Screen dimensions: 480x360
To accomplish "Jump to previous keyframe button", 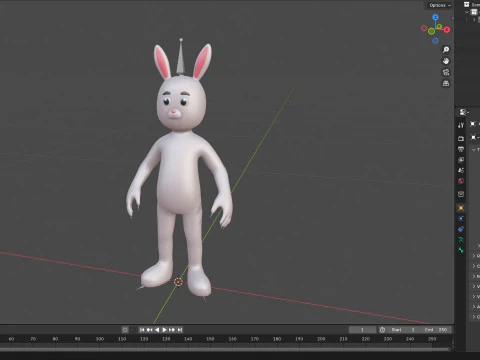I will tap(150, 330).
